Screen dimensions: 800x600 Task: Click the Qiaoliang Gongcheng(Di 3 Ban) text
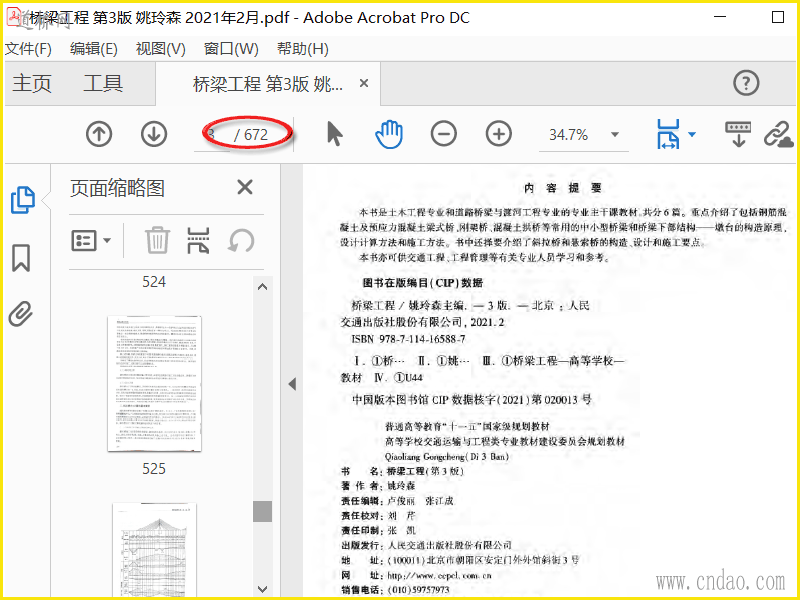pos(447,457)
